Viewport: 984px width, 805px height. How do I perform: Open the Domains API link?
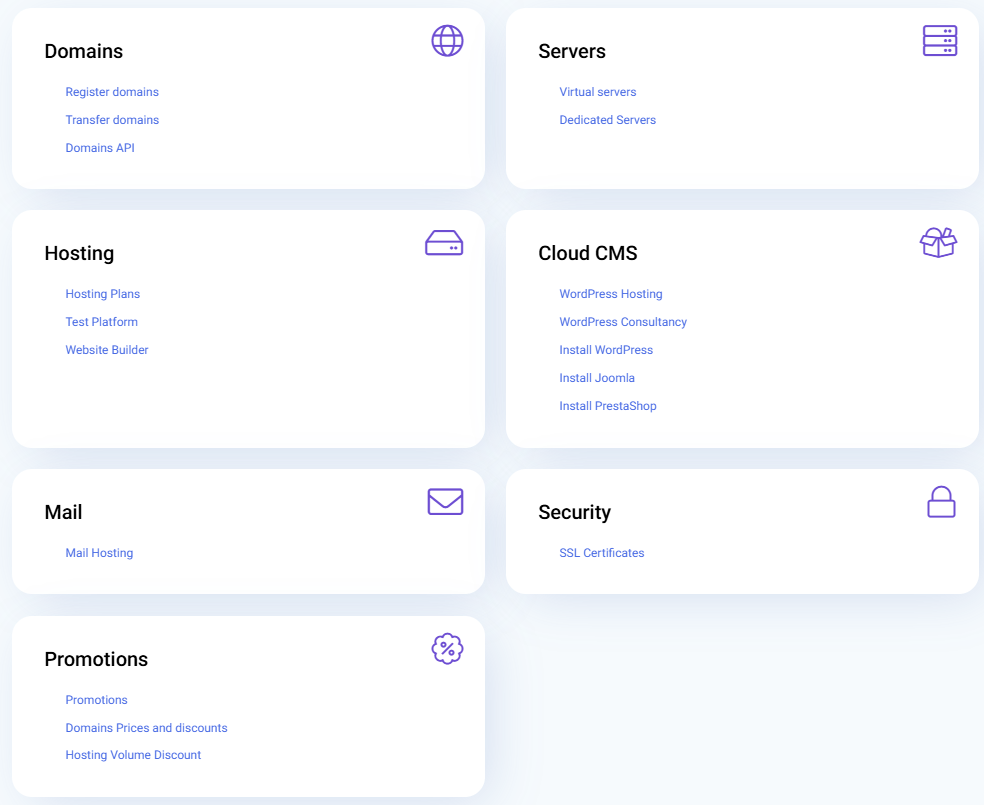coord(100,148)
